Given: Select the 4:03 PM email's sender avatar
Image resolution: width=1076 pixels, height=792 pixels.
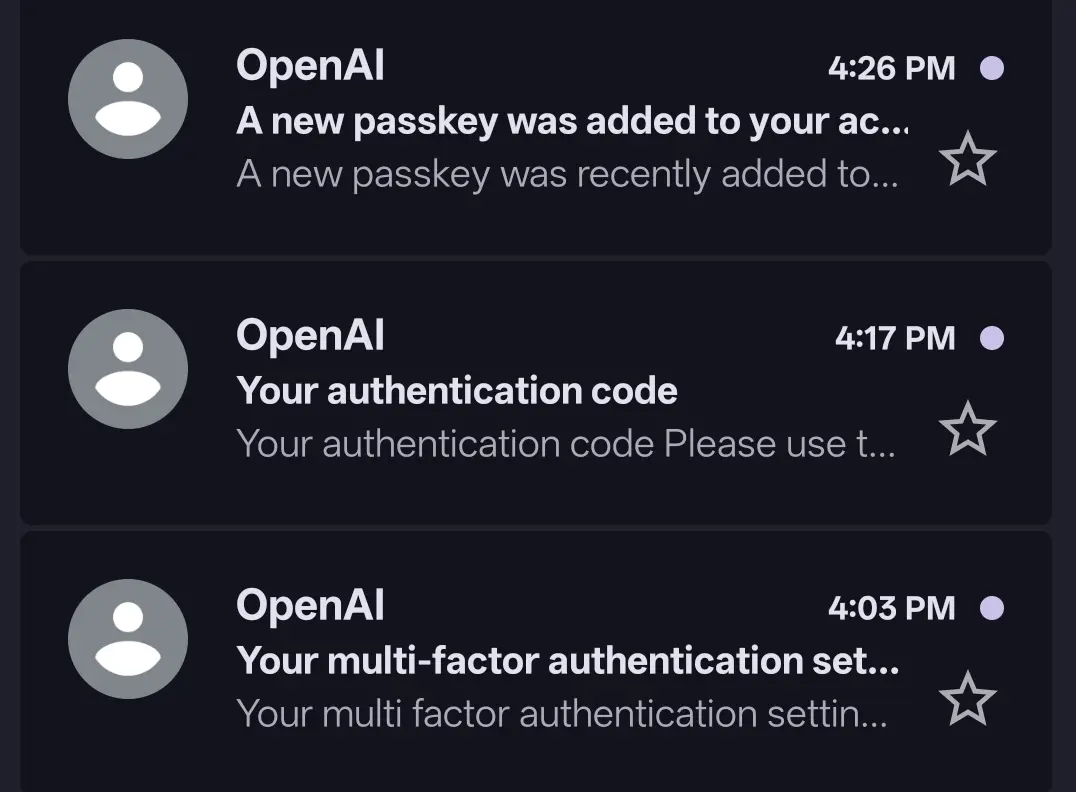Looking at the screenshot, I should click(128, 639).
